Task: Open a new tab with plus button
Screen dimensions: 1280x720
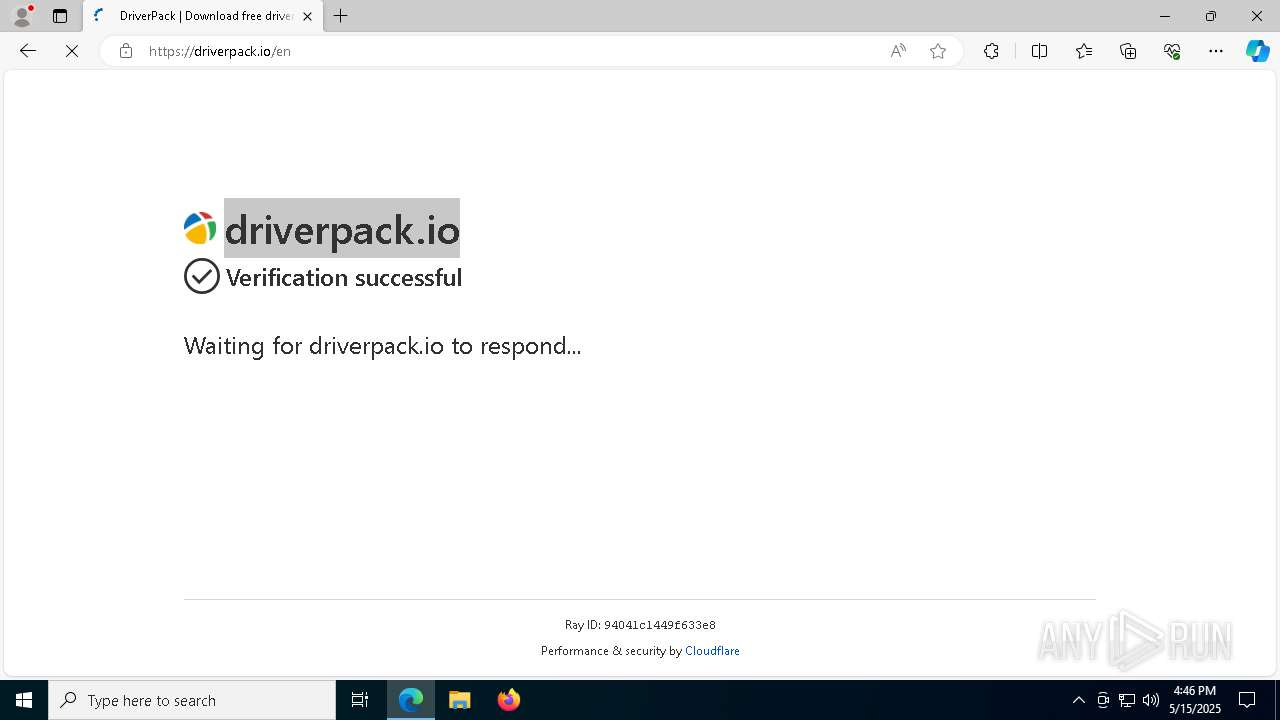Action: 341,16
